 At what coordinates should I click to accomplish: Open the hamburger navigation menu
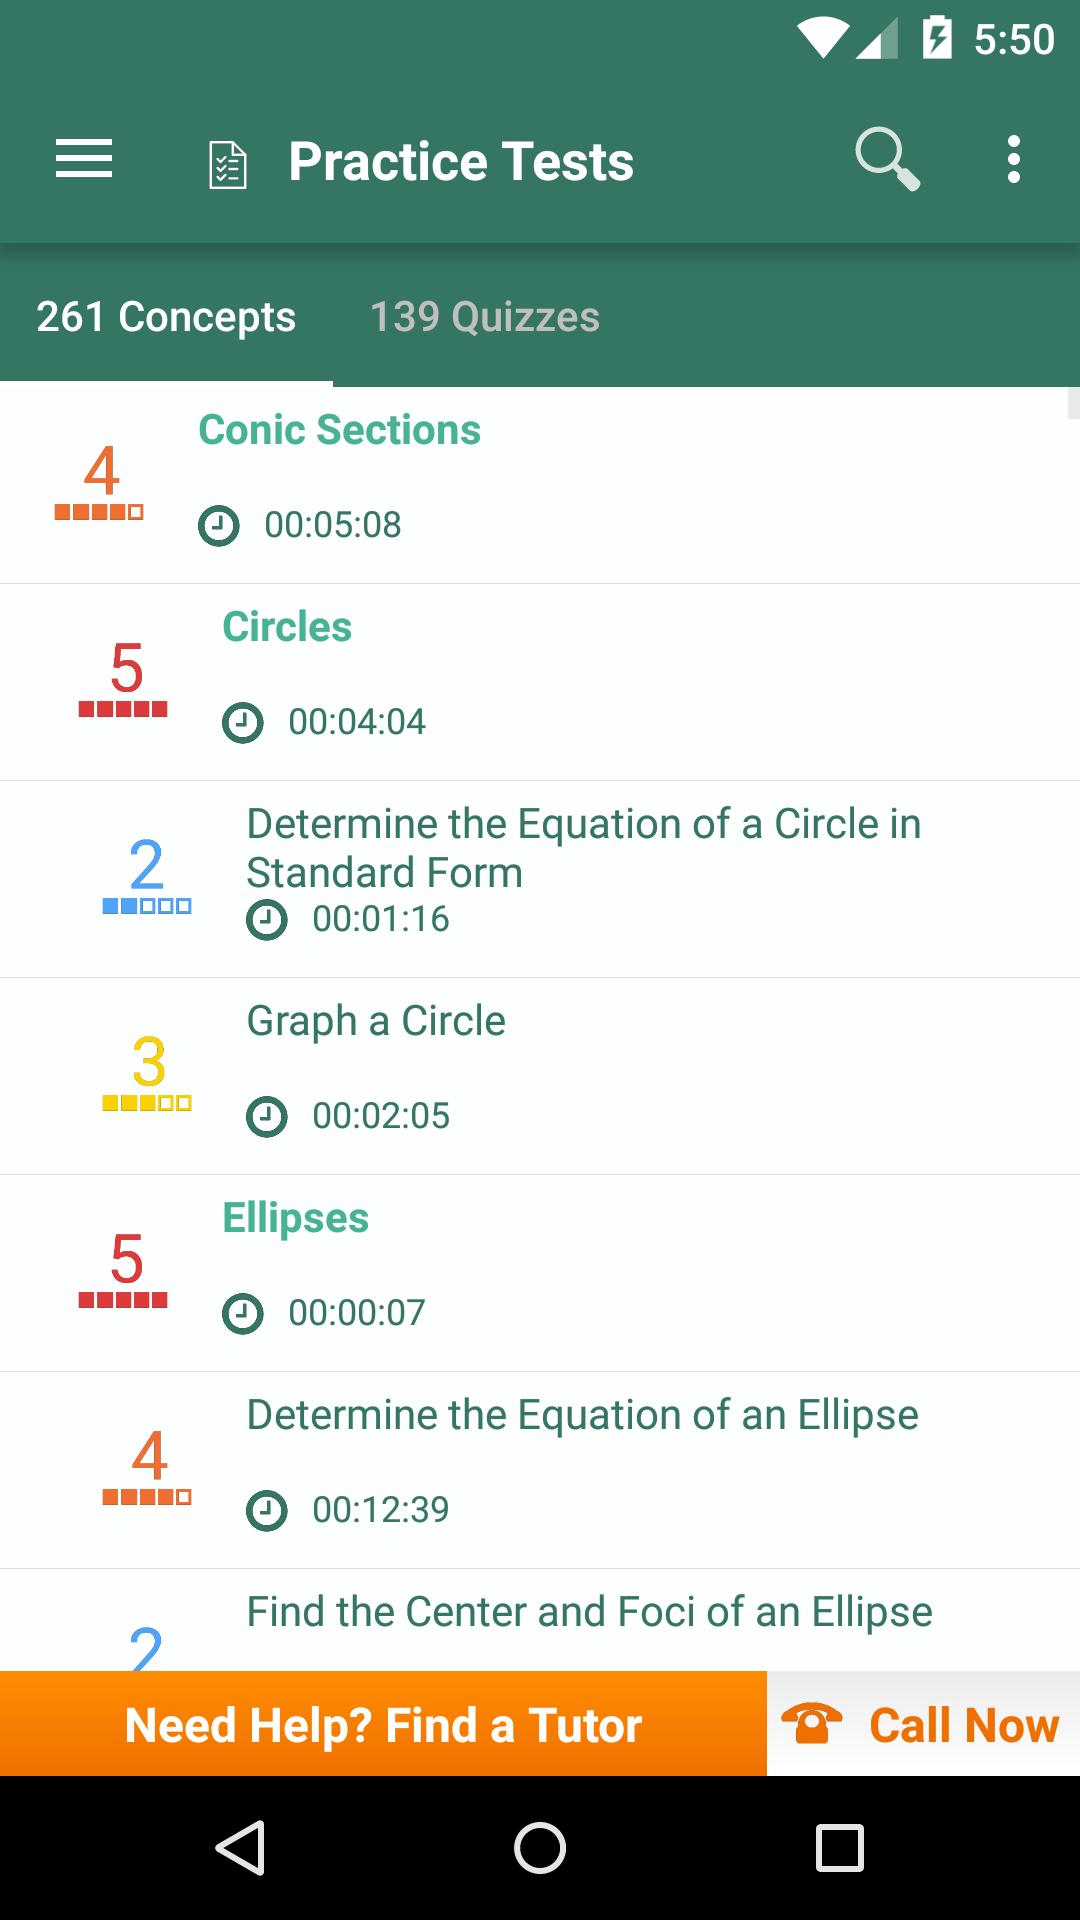click(84, 160)
